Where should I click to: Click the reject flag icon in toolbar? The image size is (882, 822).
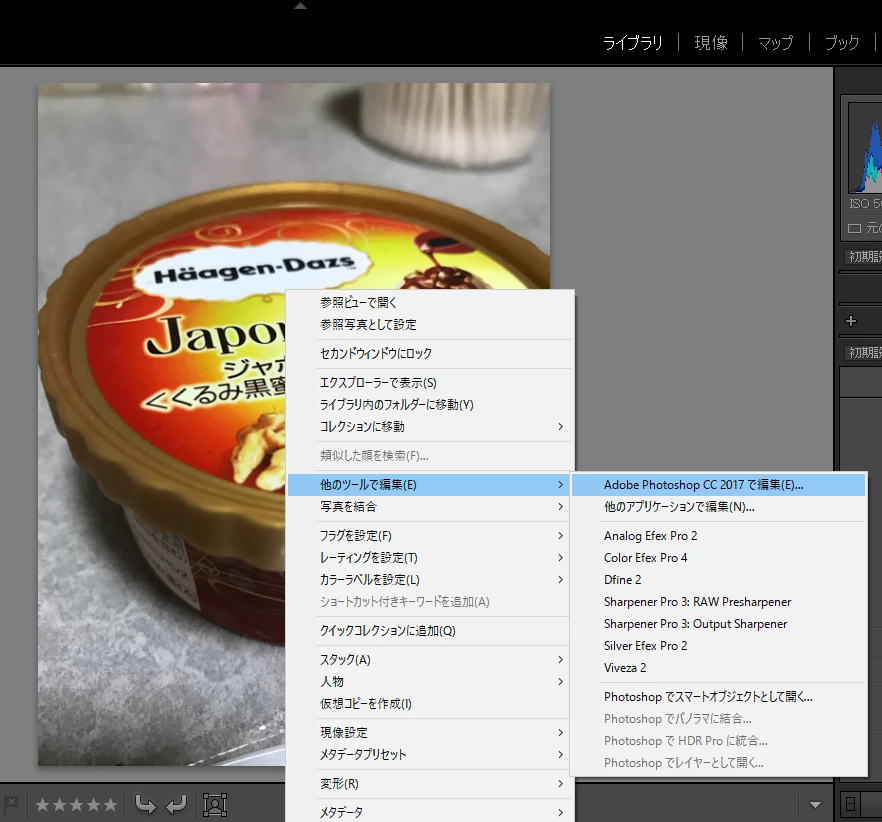point(11,802)
